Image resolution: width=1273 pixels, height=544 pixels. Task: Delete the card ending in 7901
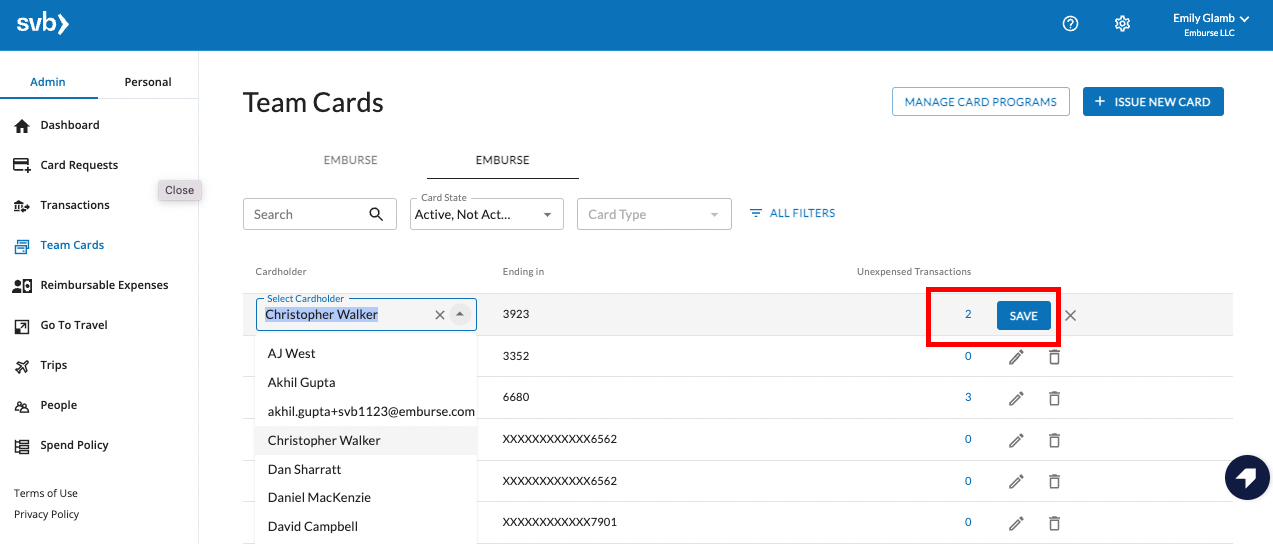click(x=1053, y=523)
